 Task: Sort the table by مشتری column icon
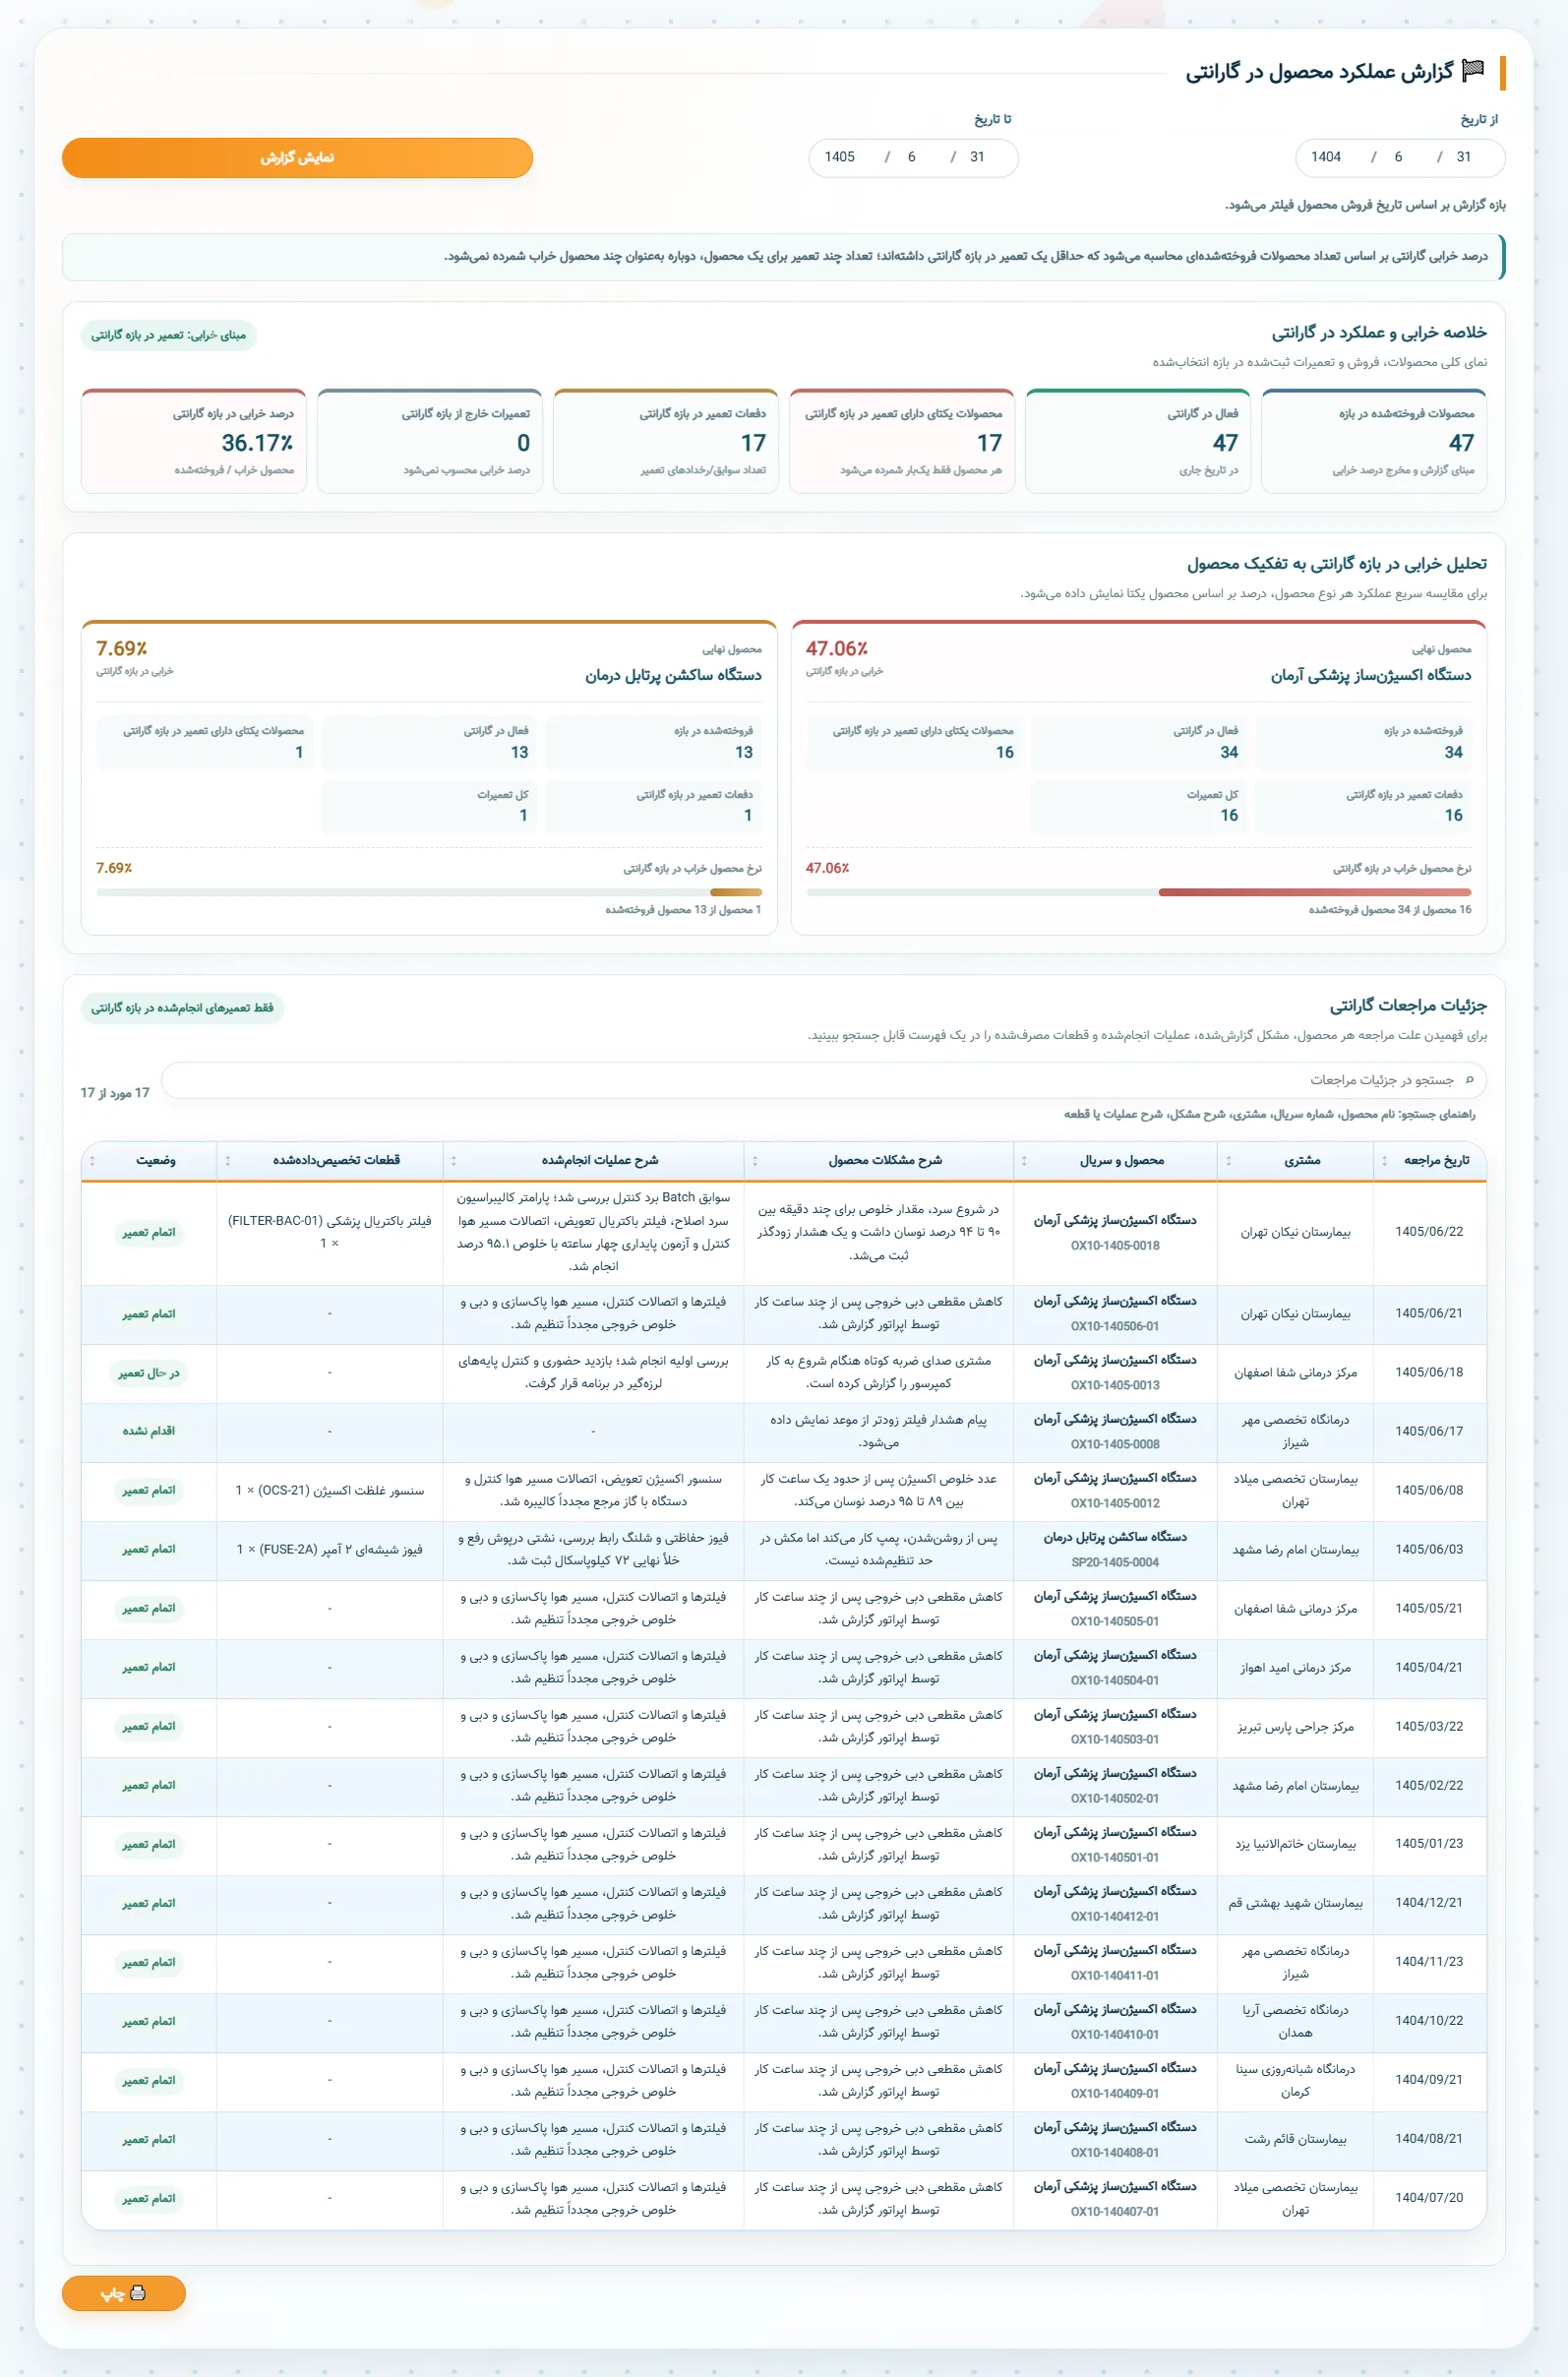tap(1228, 1161)
